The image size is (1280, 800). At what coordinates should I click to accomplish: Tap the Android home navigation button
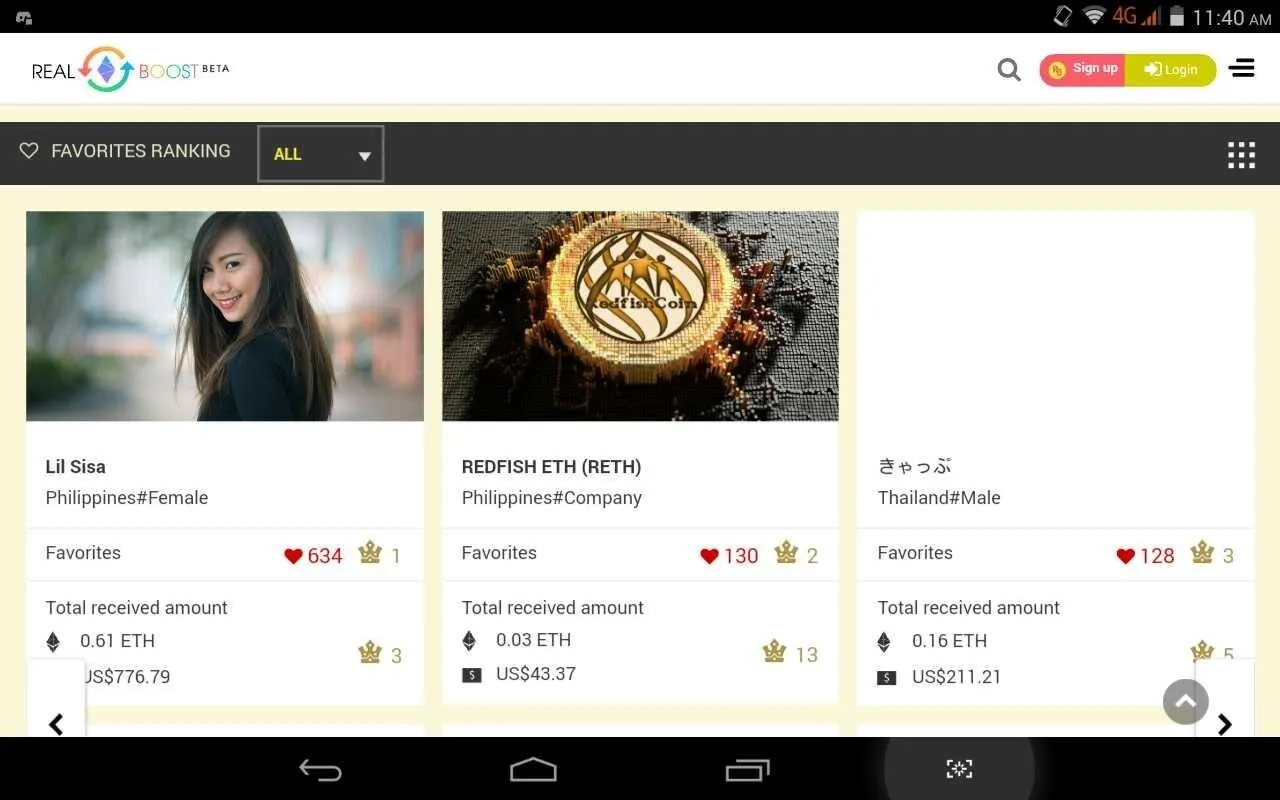533,769
